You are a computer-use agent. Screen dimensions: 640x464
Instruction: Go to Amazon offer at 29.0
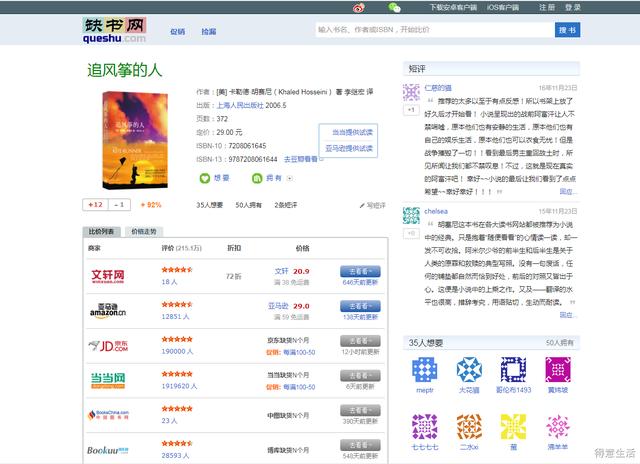click(360, 306)
